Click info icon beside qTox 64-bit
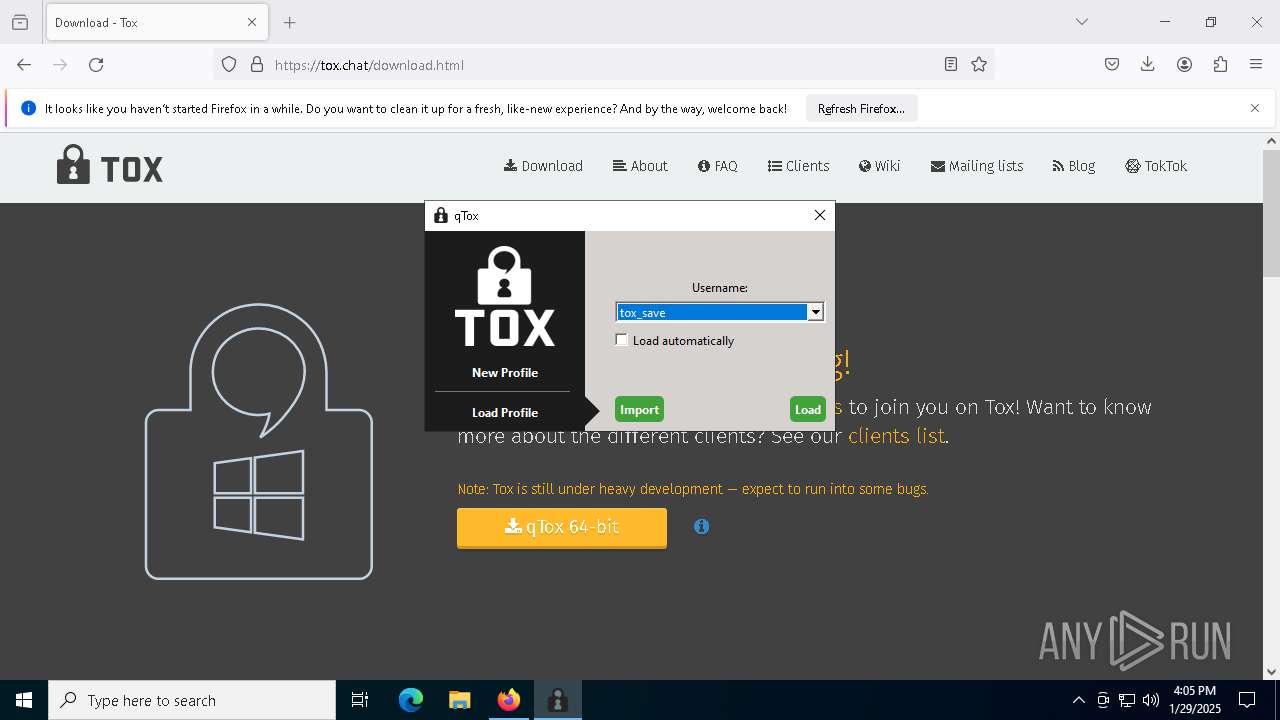This screenshot has height=720, width=1280. pos(702,526)
